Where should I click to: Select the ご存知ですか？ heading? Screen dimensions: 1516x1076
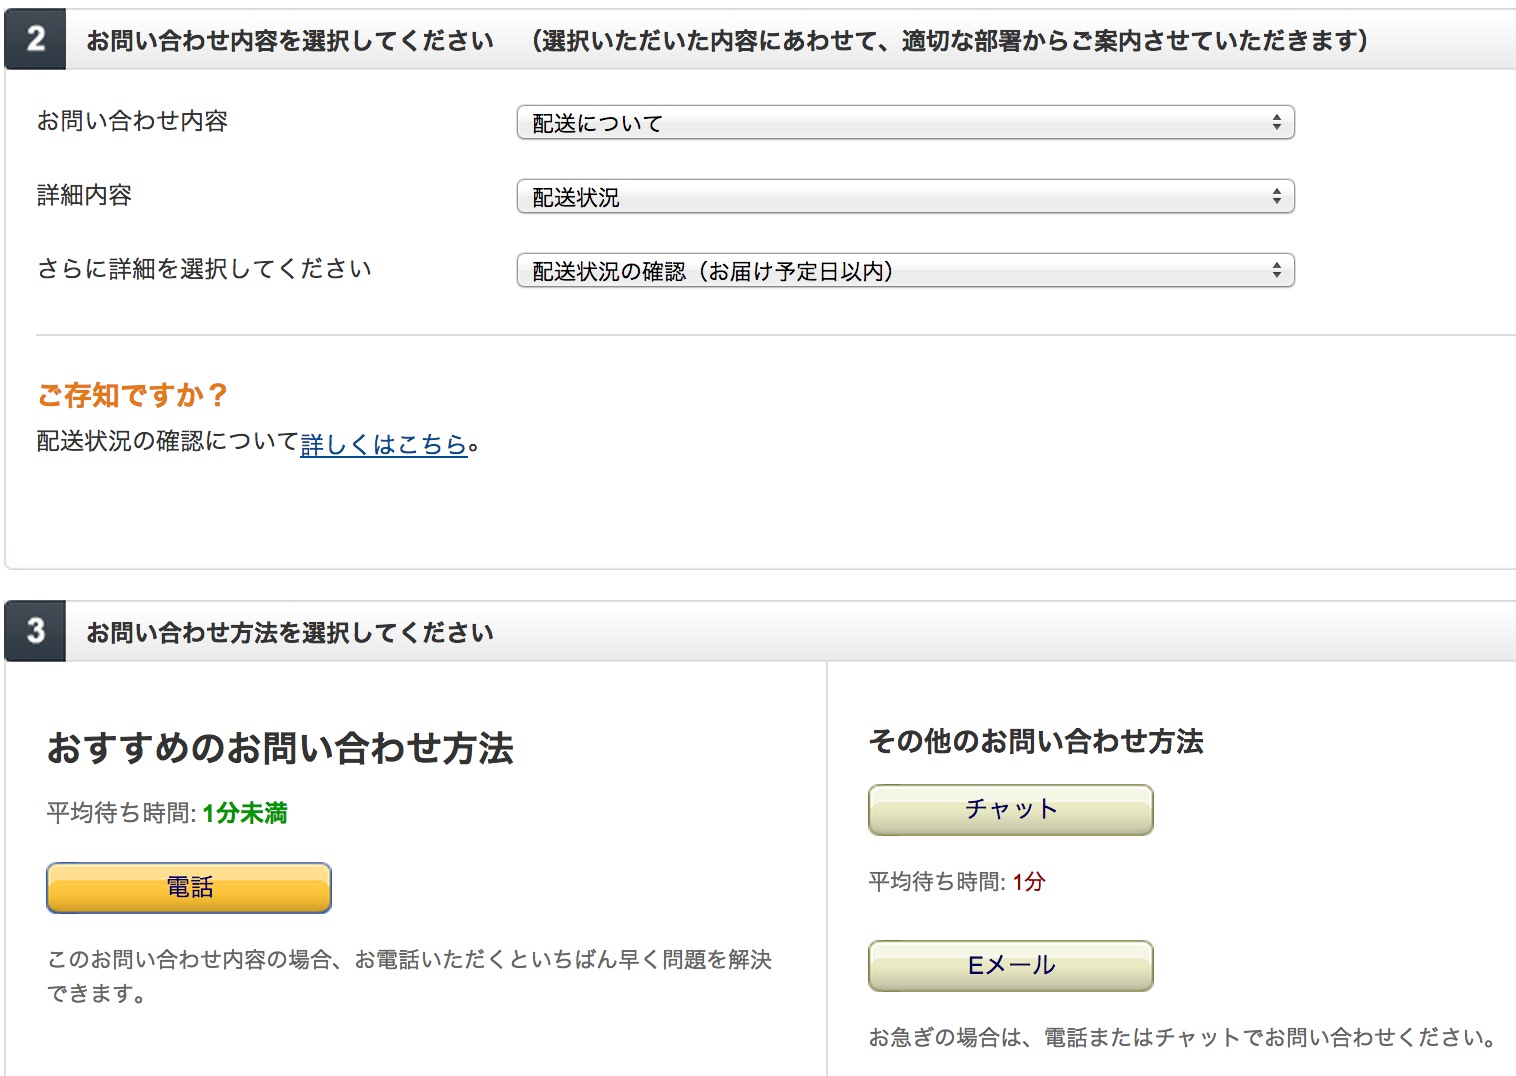(131, 396)
